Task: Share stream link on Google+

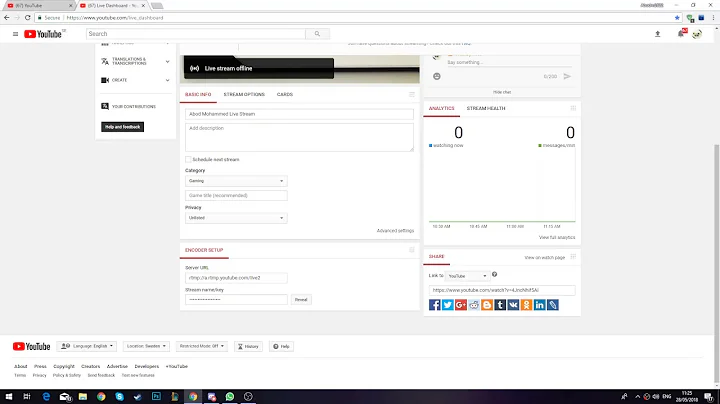Action: tap(461, 305)
